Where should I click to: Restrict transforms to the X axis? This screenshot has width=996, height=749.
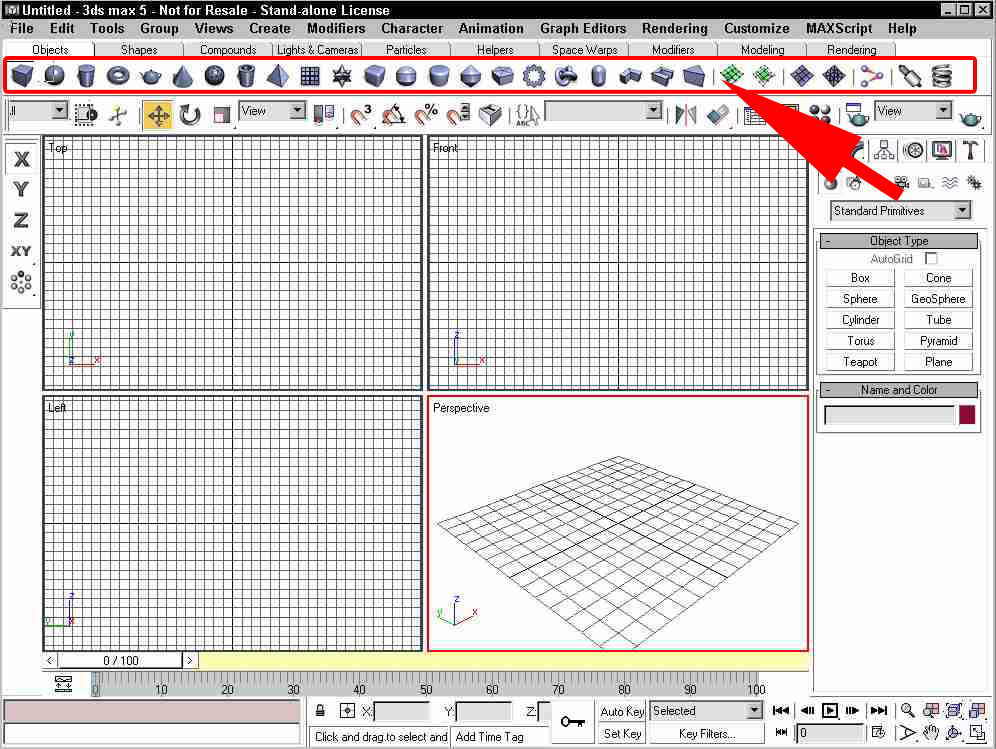(x=21, y=159)
